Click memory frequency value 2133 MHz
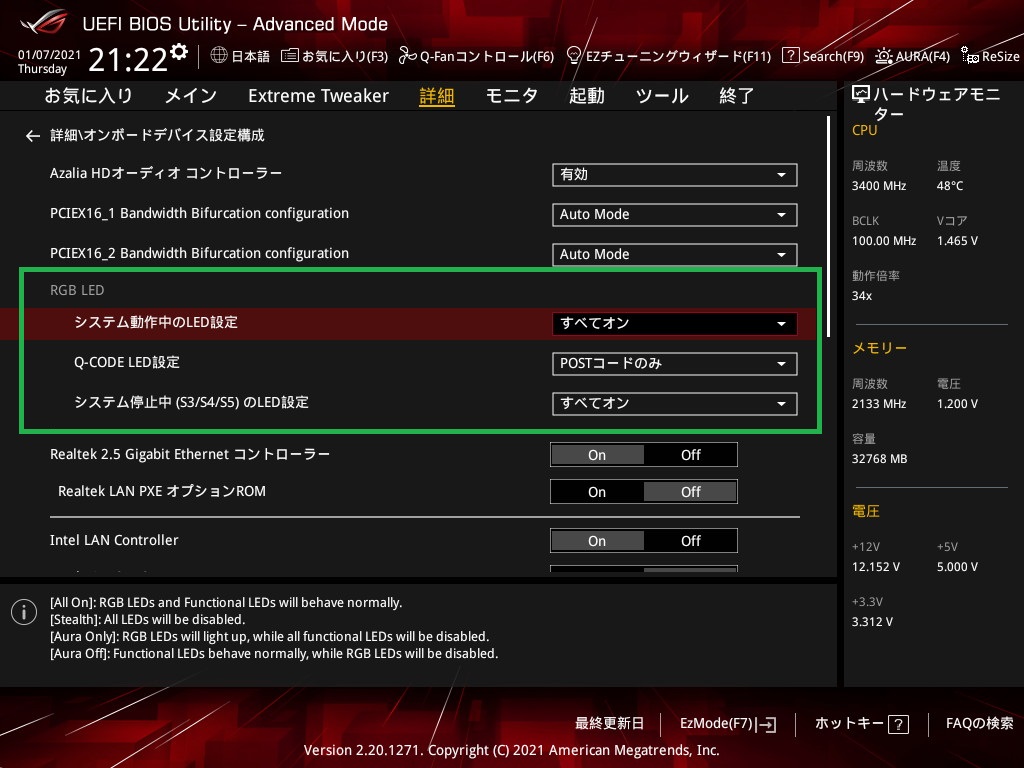 click(879, 404)
